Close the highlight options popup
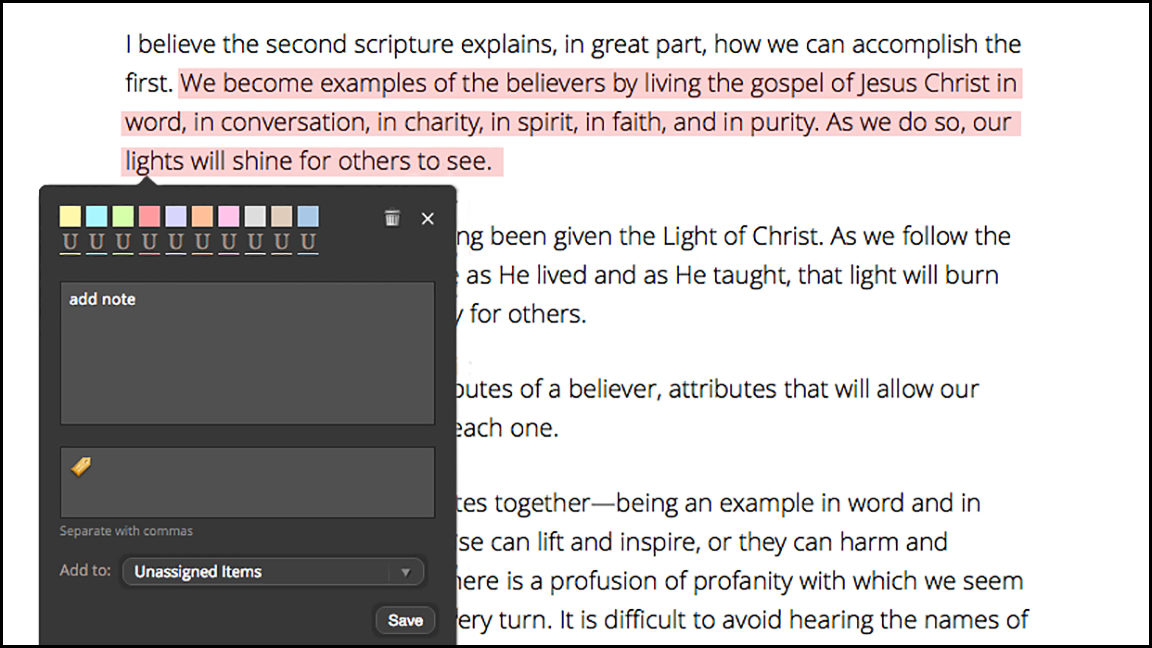 428,218
